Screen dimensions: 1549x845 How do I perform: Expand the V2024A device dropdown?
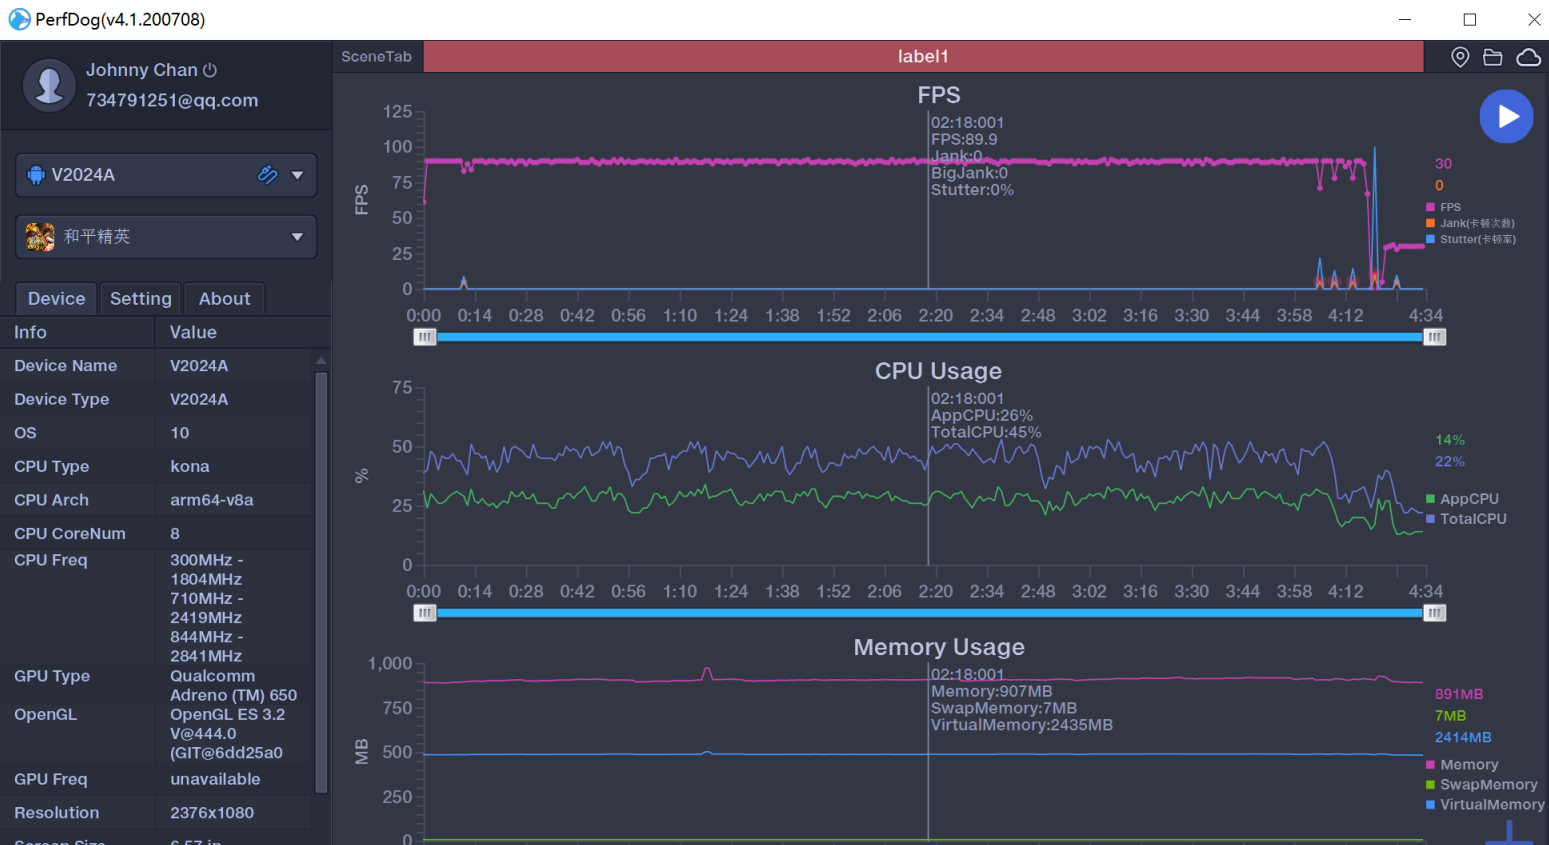coord(297,175)
